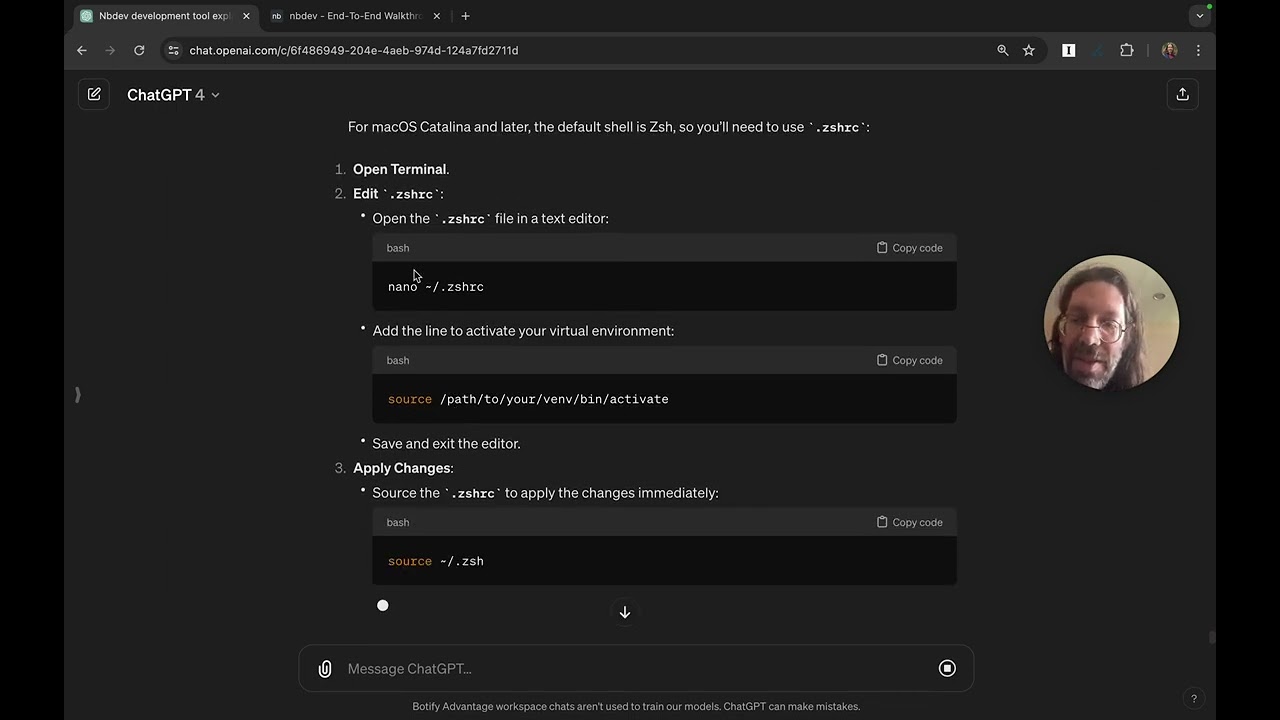Image resolution: width=1280 pixels, height=720 pixels.
Task: Reload the current page
Action: (139, 50)
